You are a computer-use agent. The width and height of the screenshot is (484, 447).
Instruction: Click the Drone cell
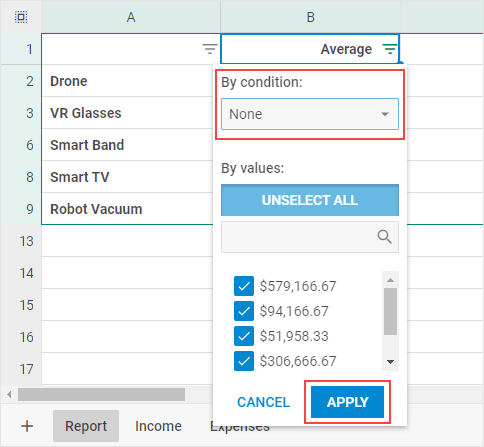pyautogui.click(x=127, y=81)
